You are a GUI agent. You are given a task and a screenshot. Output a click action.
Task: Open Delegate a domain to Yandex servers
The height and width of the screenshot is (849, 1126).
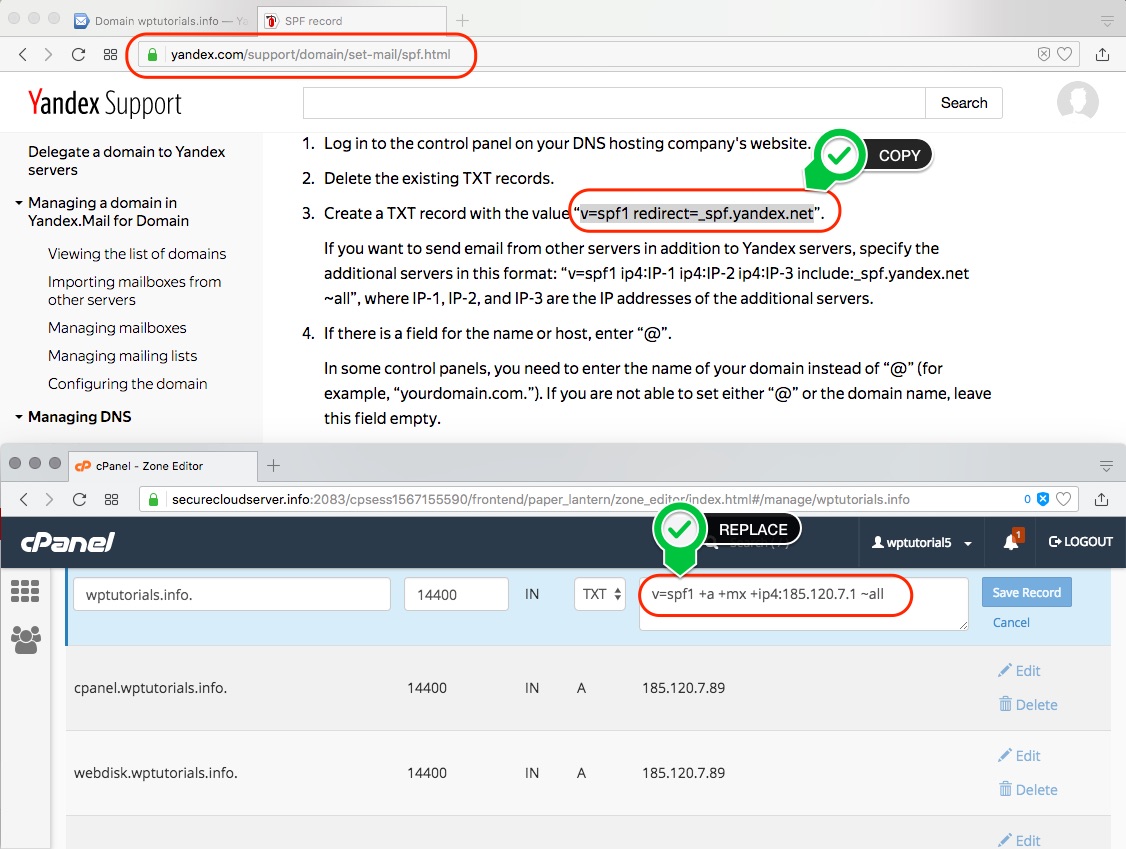click(126, 161)
